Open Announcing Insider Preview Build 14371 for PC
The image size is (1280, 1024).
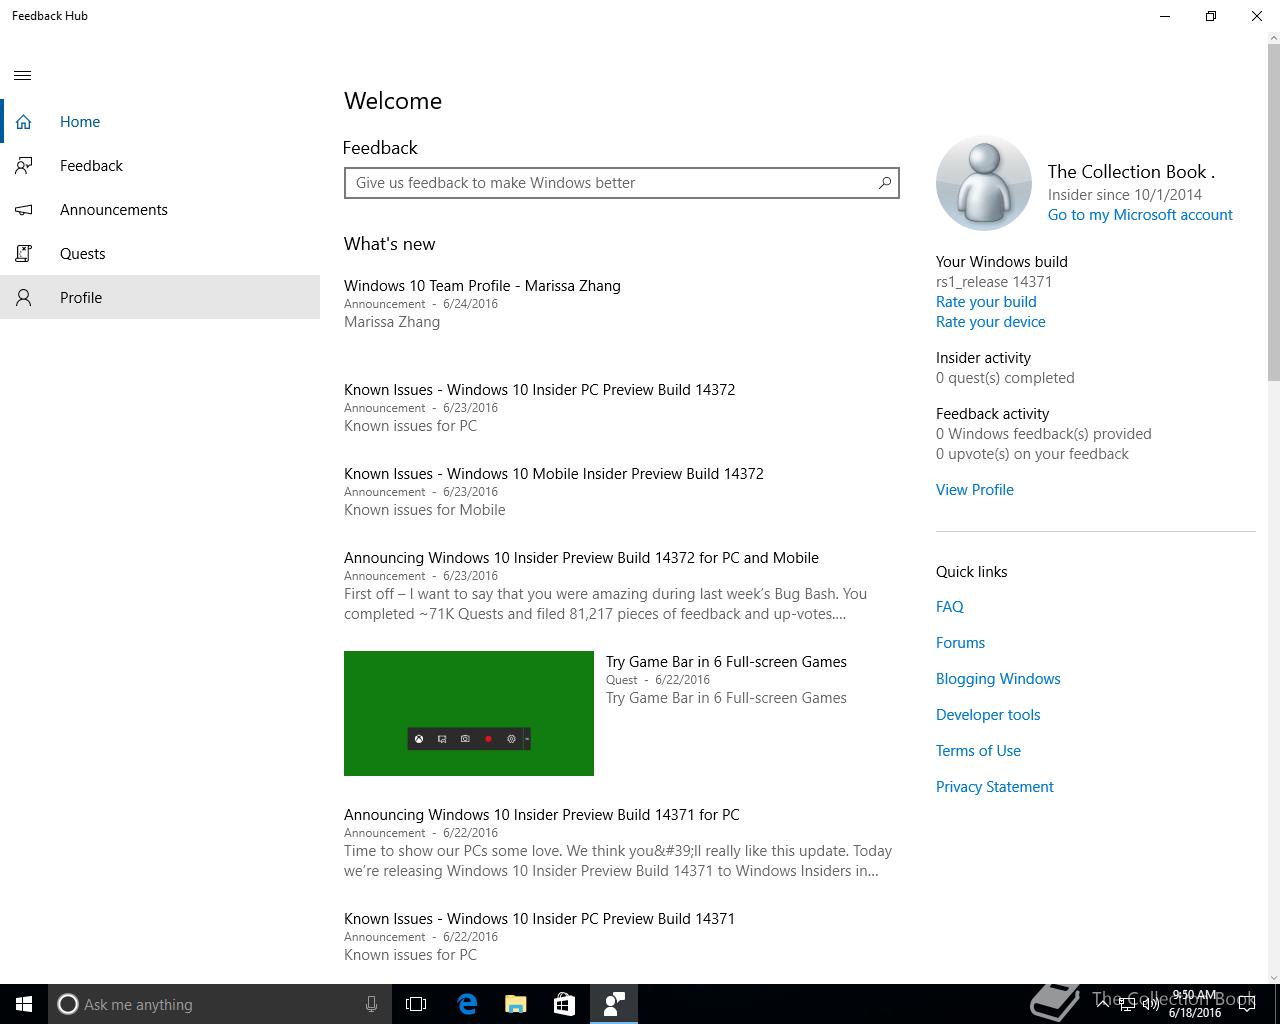[542, 815]
